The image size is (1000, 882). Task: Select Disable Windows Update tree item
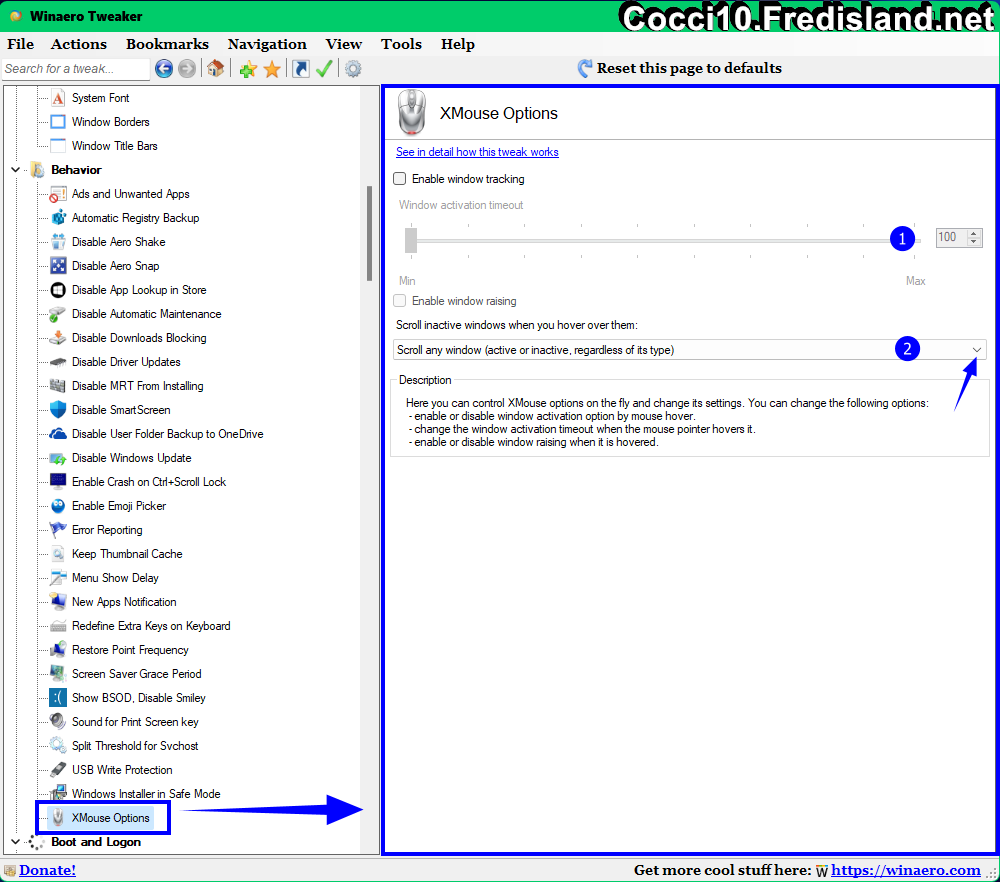(x=131, y=458)
